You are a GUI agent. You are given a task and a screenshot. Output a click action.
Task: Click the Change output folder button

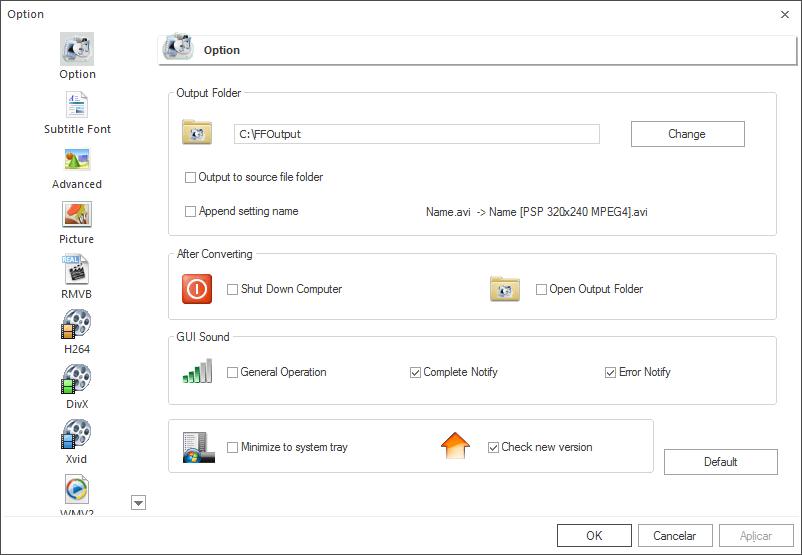[687, 134]
